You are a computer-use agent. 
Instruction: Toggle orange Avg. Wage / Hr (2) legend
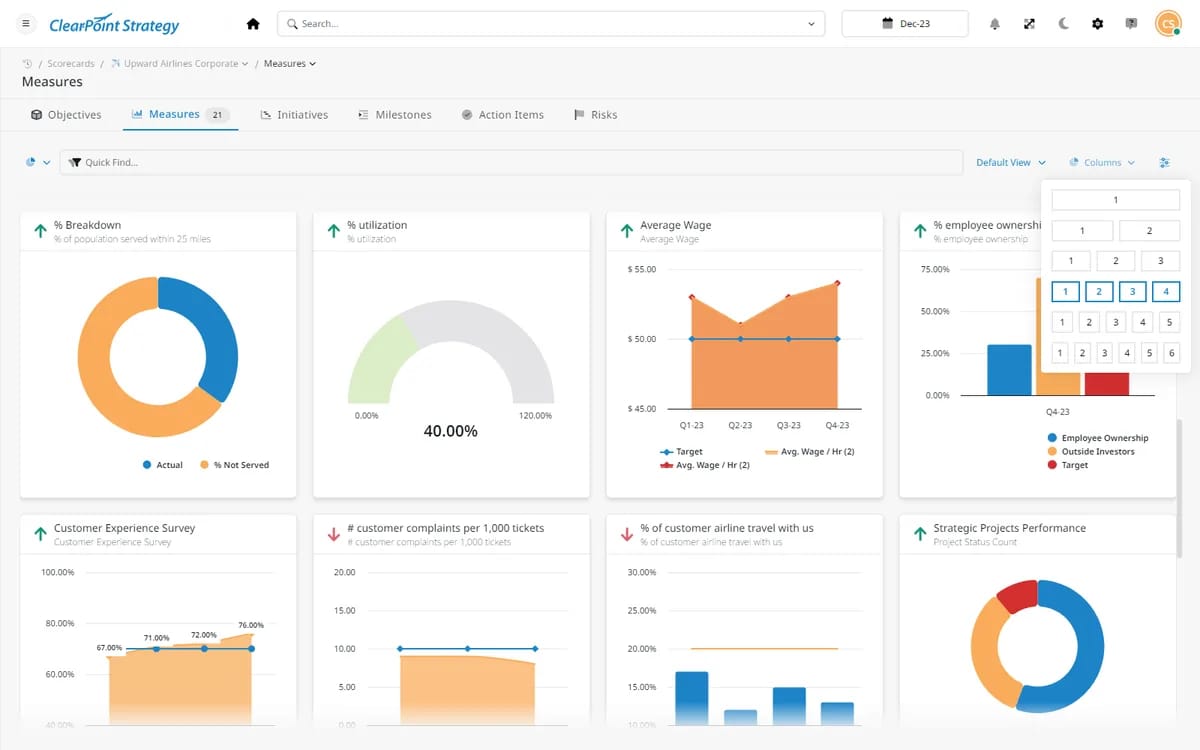(809, 452)
